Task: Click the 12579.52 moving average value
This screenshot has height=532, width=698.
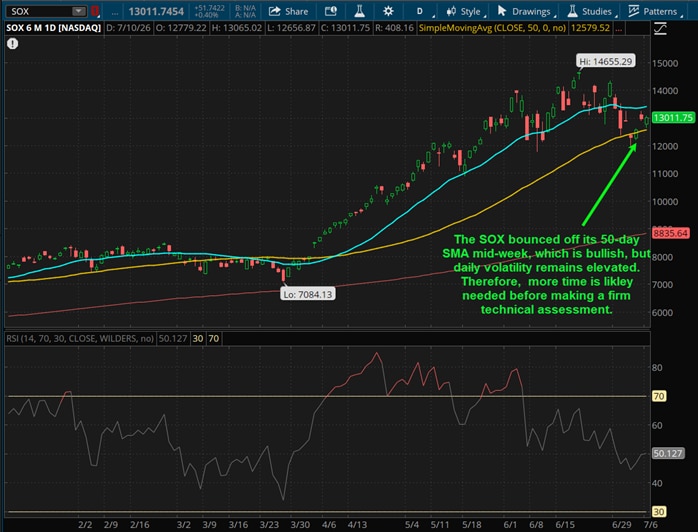Action: click(x=590, y=28)
